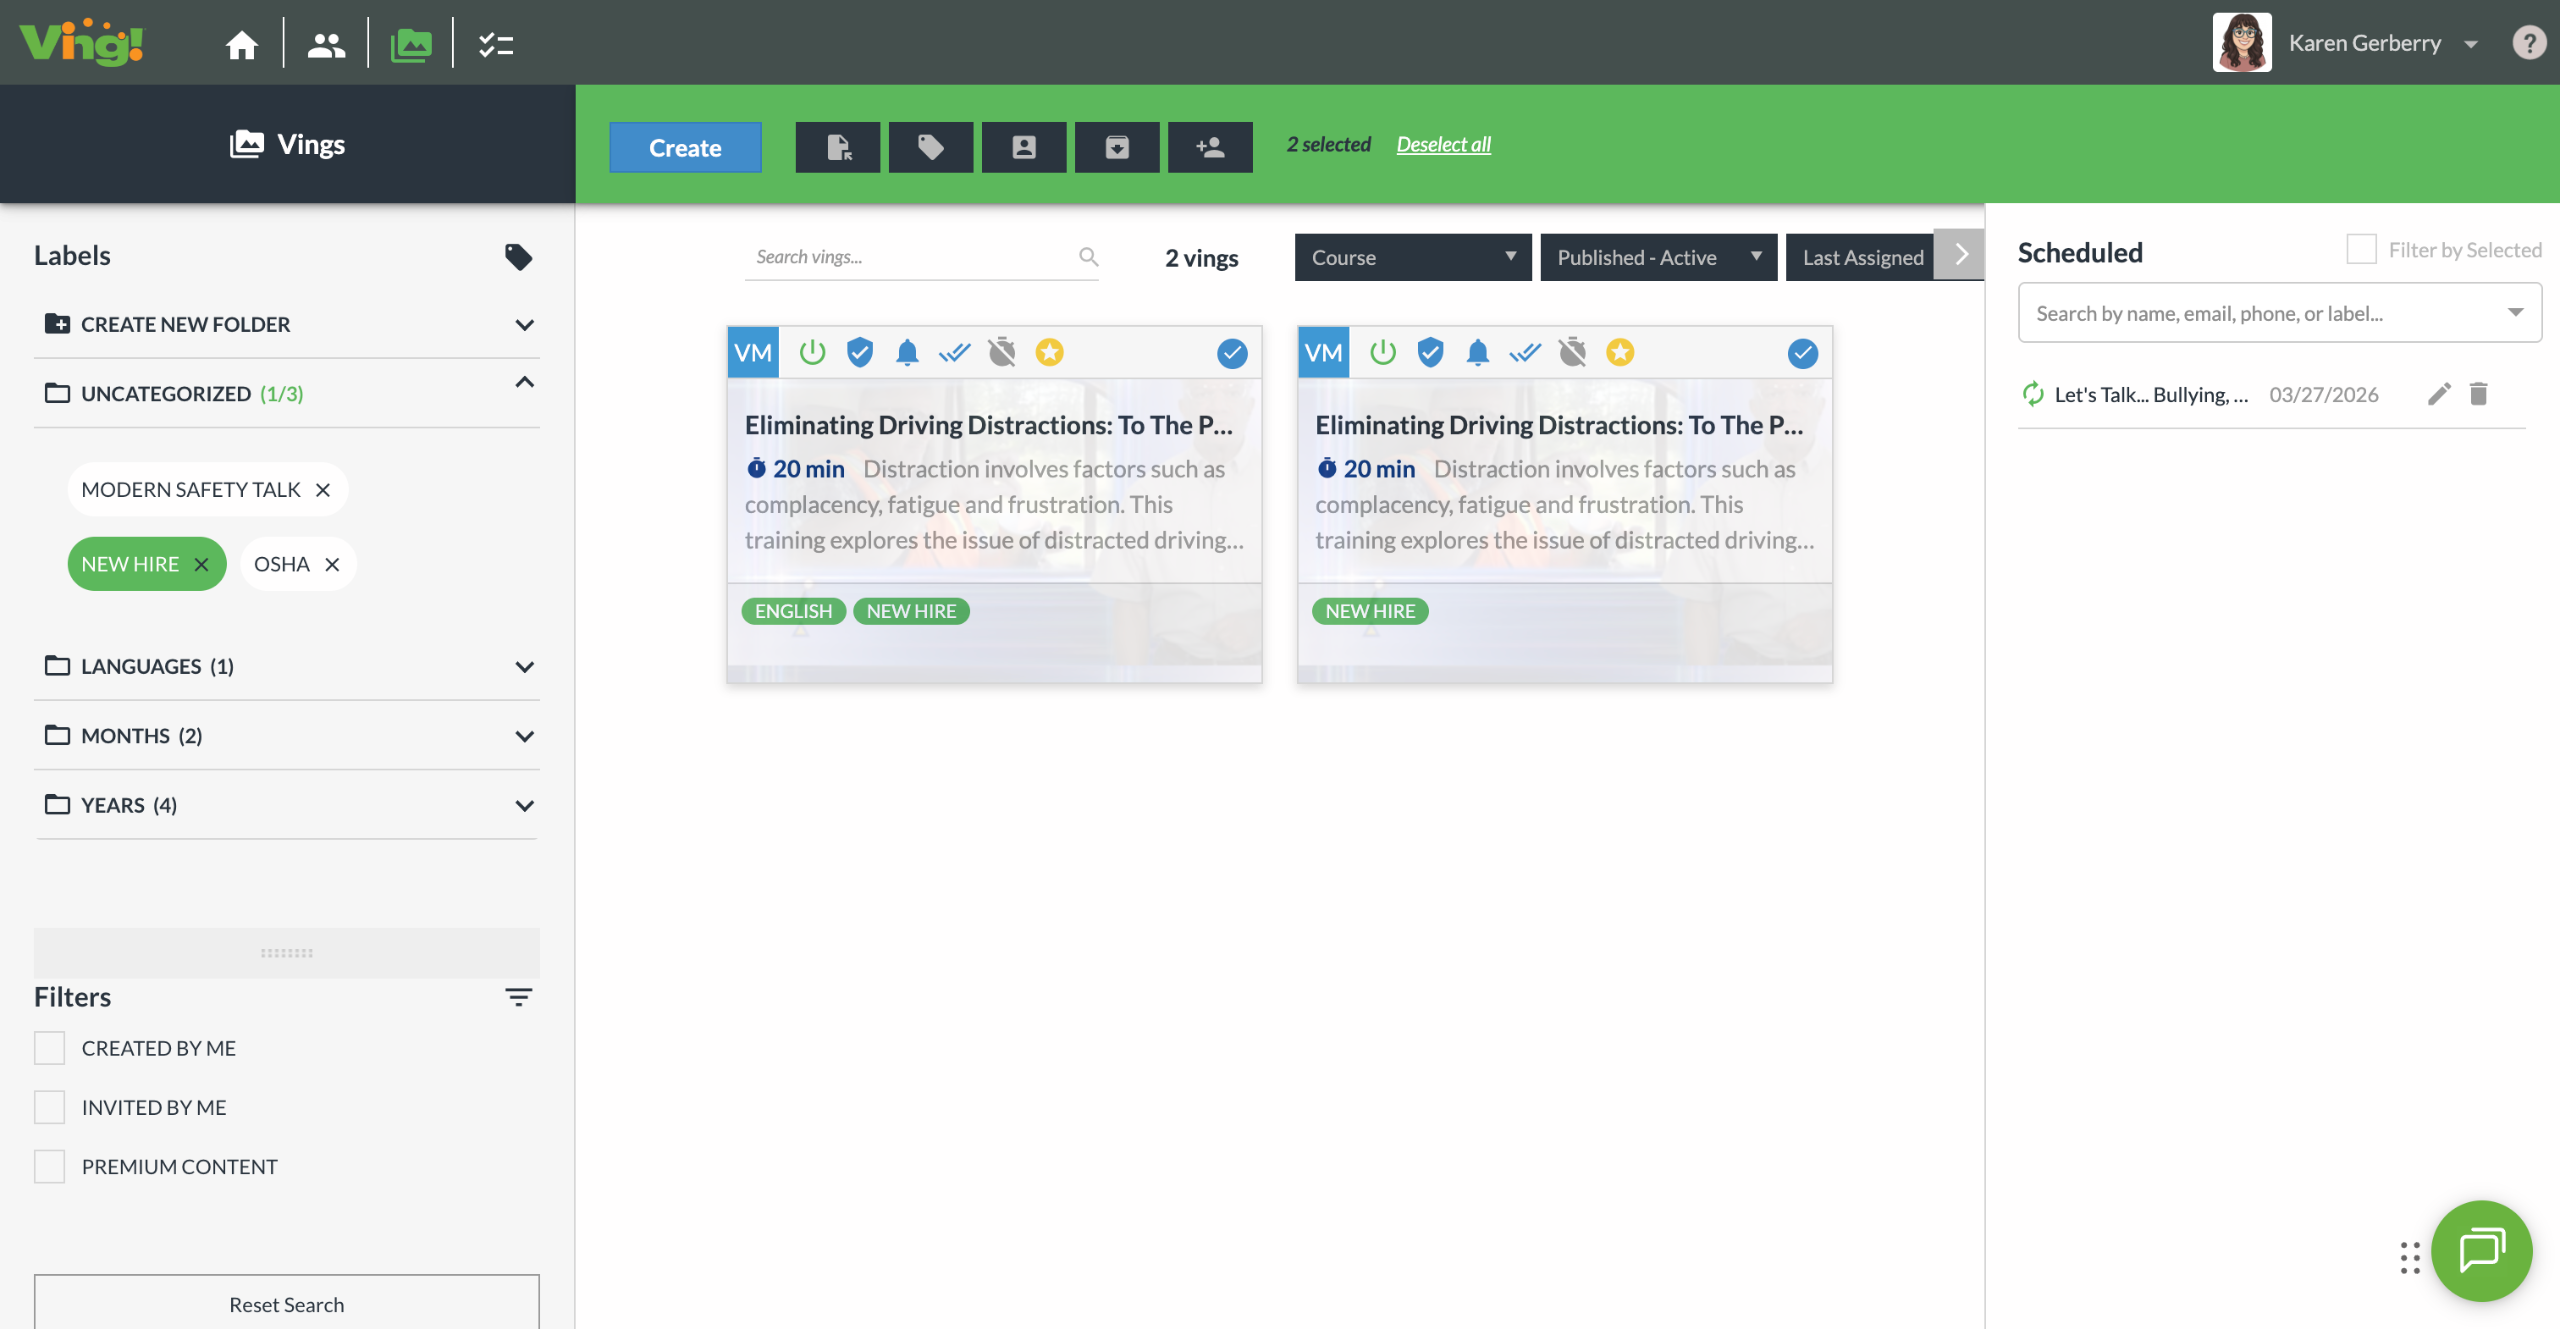Image resolution: width=2560 pixels, height=1329 pixels.
Task: Open the Course type dropdown
Action: 1412,257
